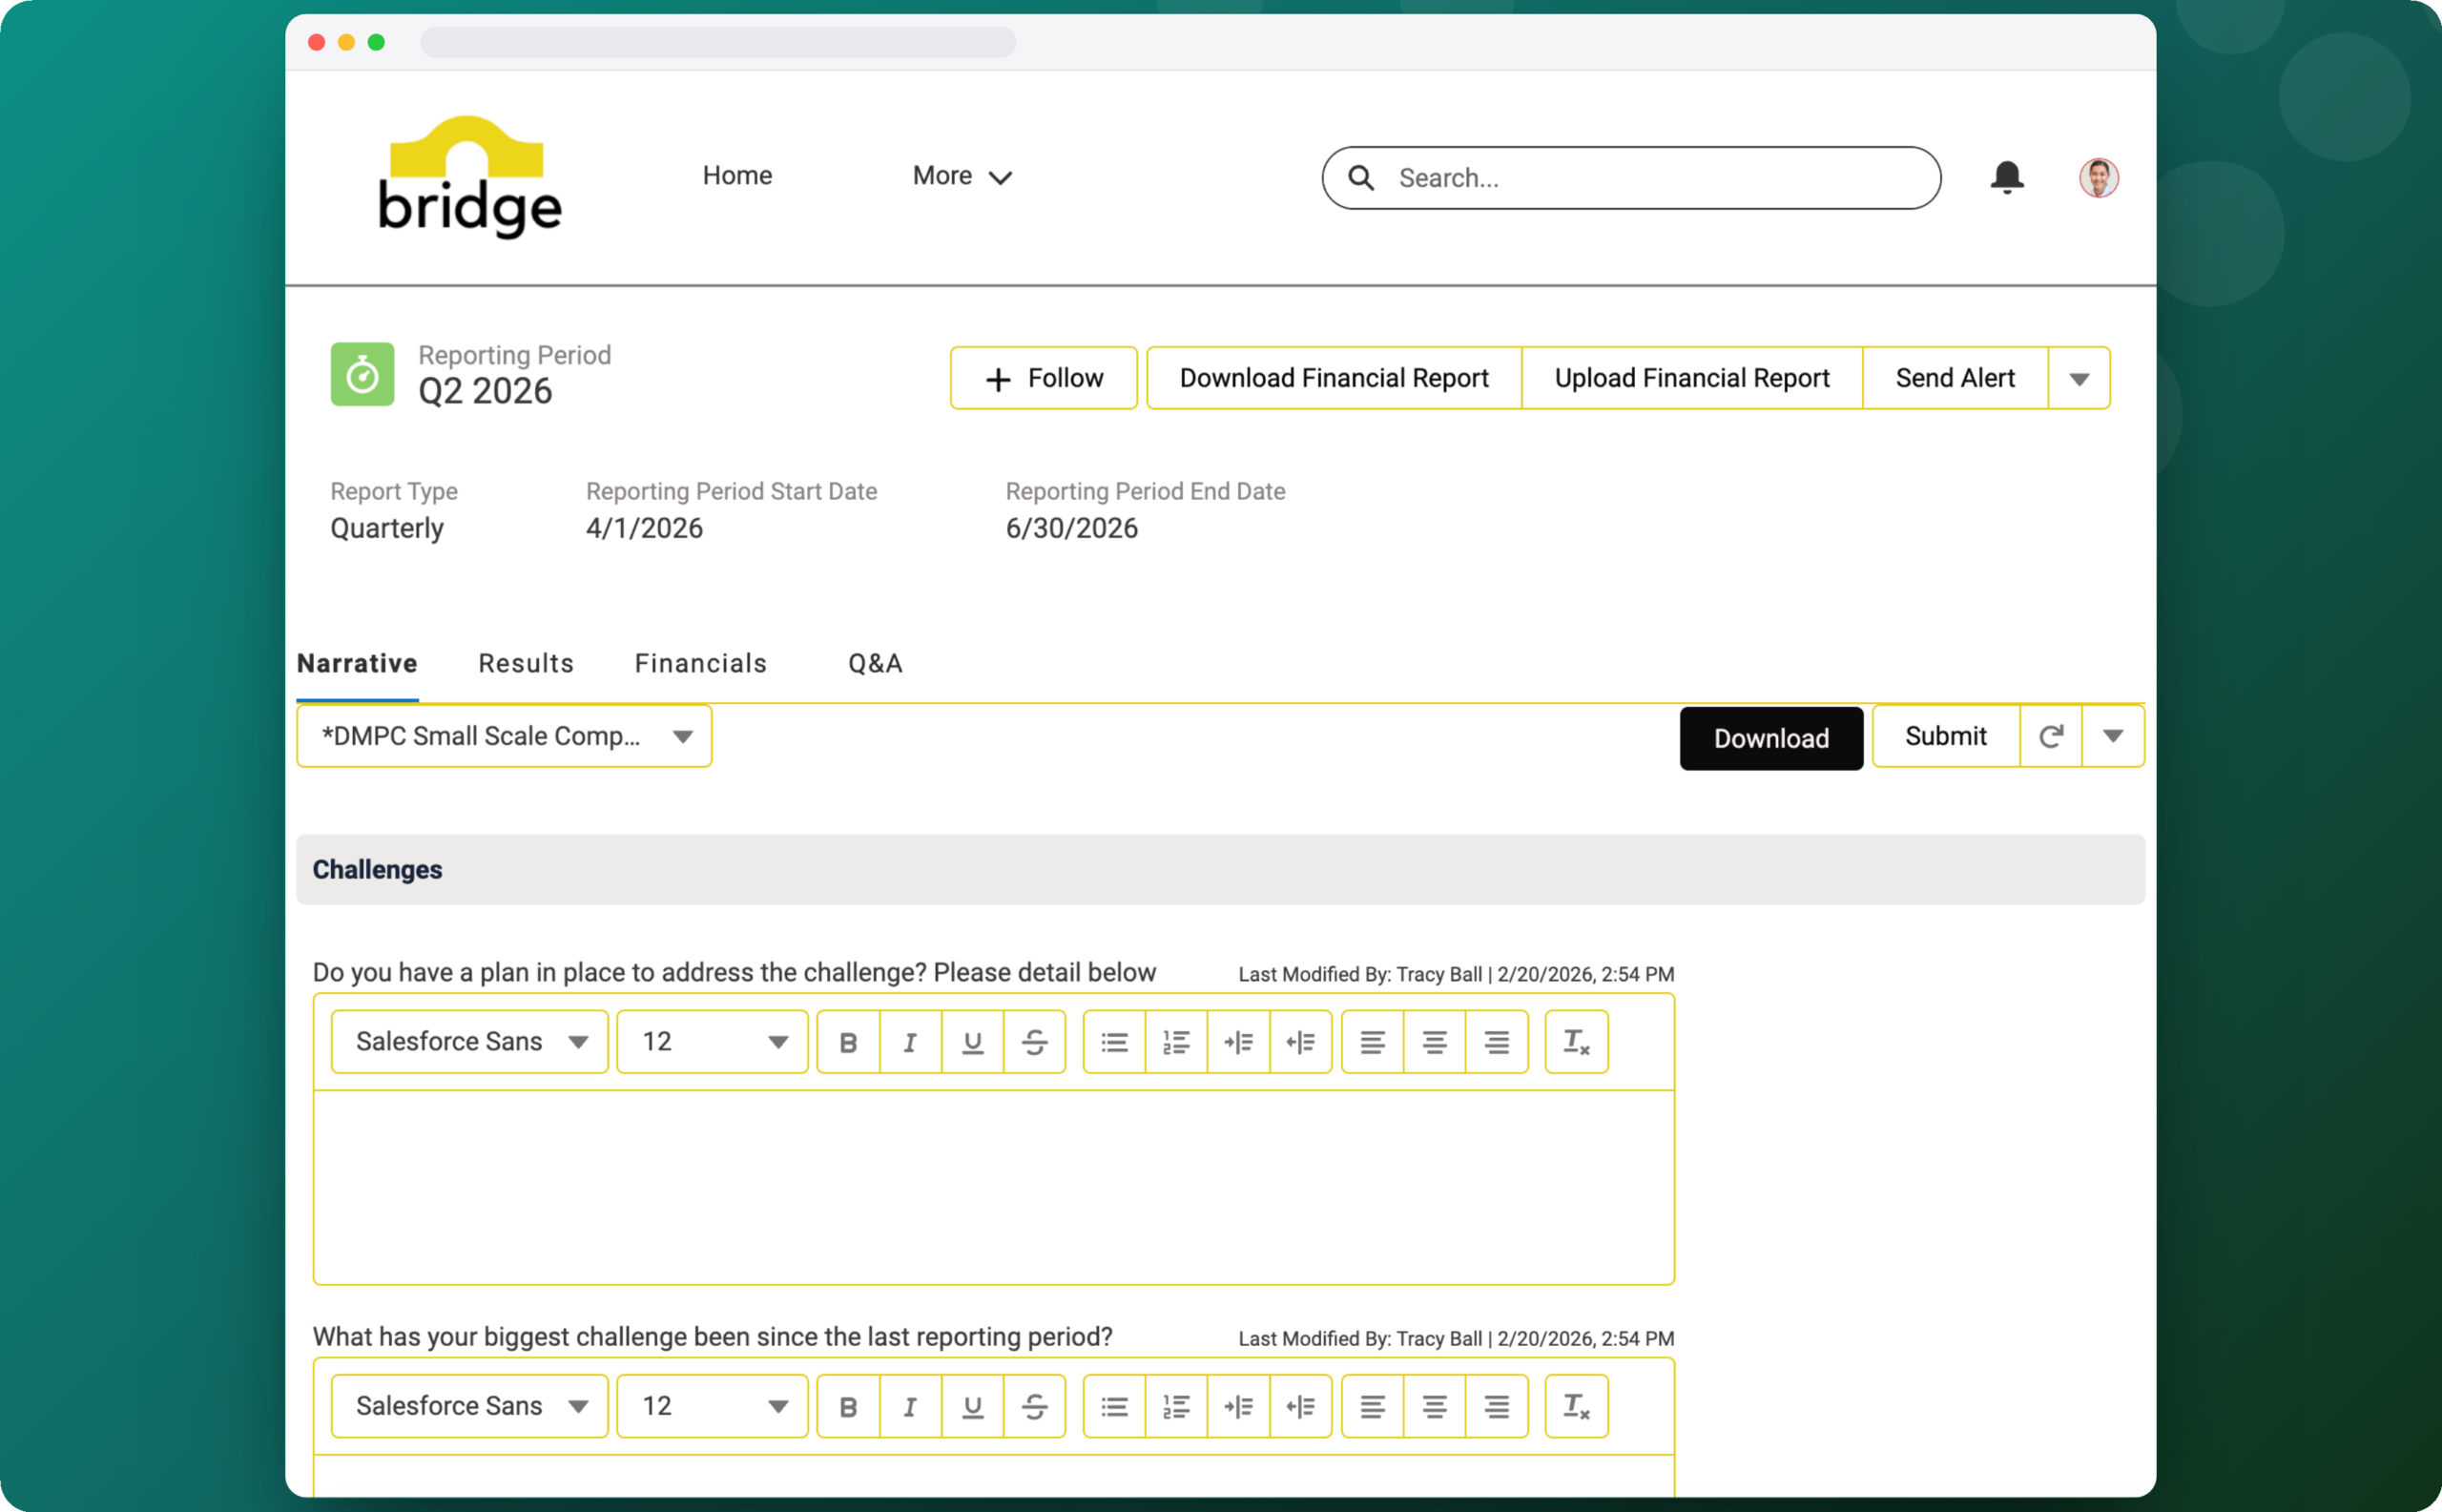Viewport: 2442px width, 1512px height.
Task: Toggle Italic in first editor toolbar
Action: pyautogui.click(x=910, y=1042)
